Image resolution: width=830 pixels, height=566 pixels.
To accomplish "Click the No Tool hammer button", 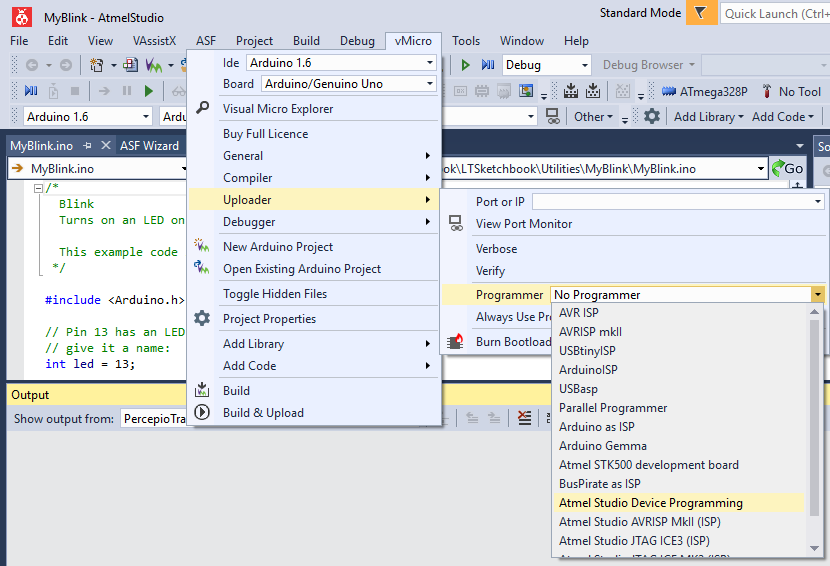I will click(x=791, y=92).
